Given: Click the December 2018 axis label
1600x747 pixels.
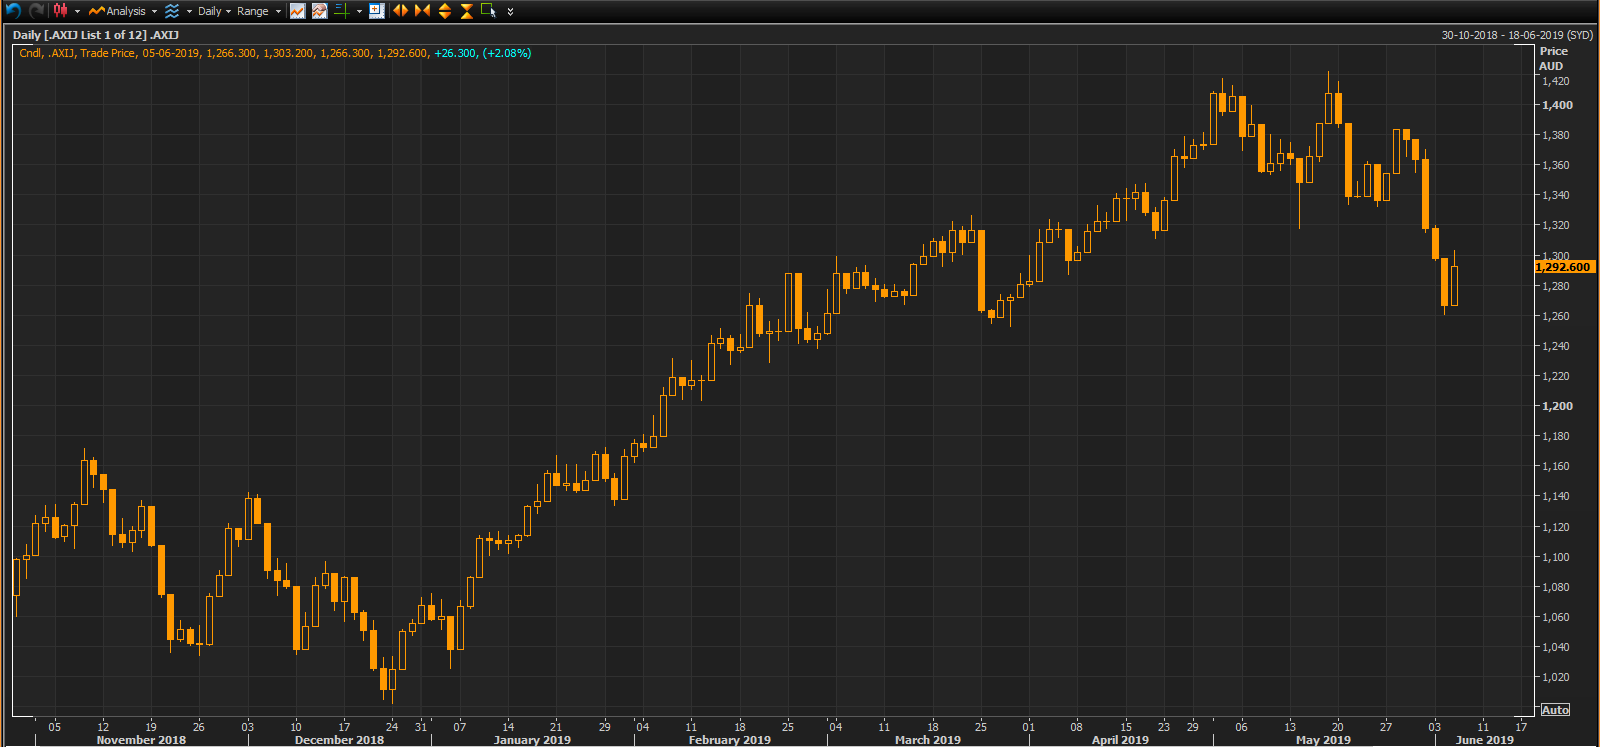Looking at the screenshot, I should [339, 740].
